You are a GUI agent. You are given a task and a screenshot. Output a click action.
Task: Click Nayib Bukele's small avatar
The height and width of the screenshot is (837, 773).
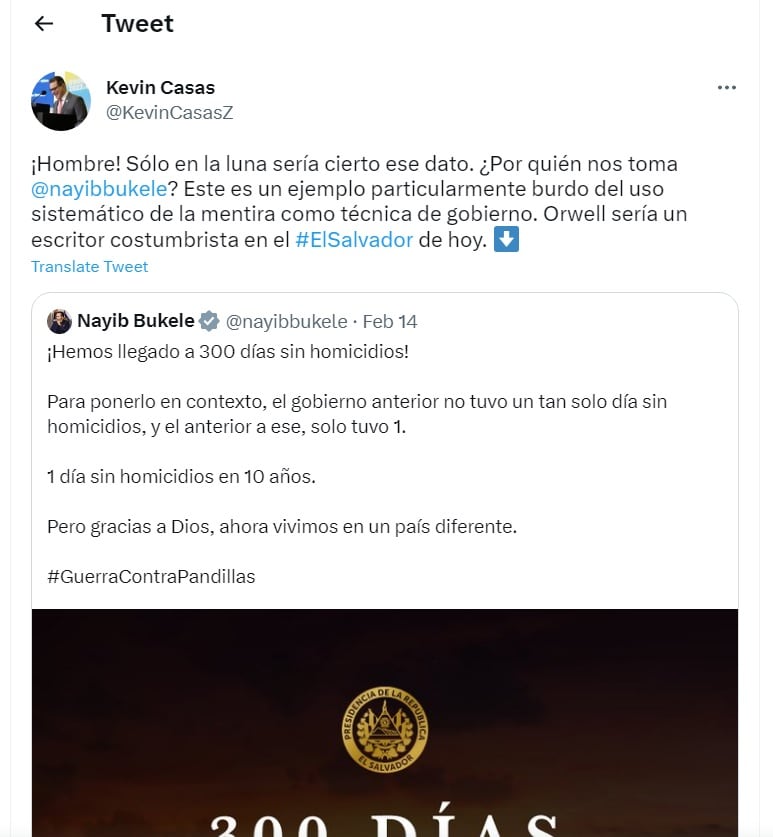pyautogui.click(x=59, y=321)
